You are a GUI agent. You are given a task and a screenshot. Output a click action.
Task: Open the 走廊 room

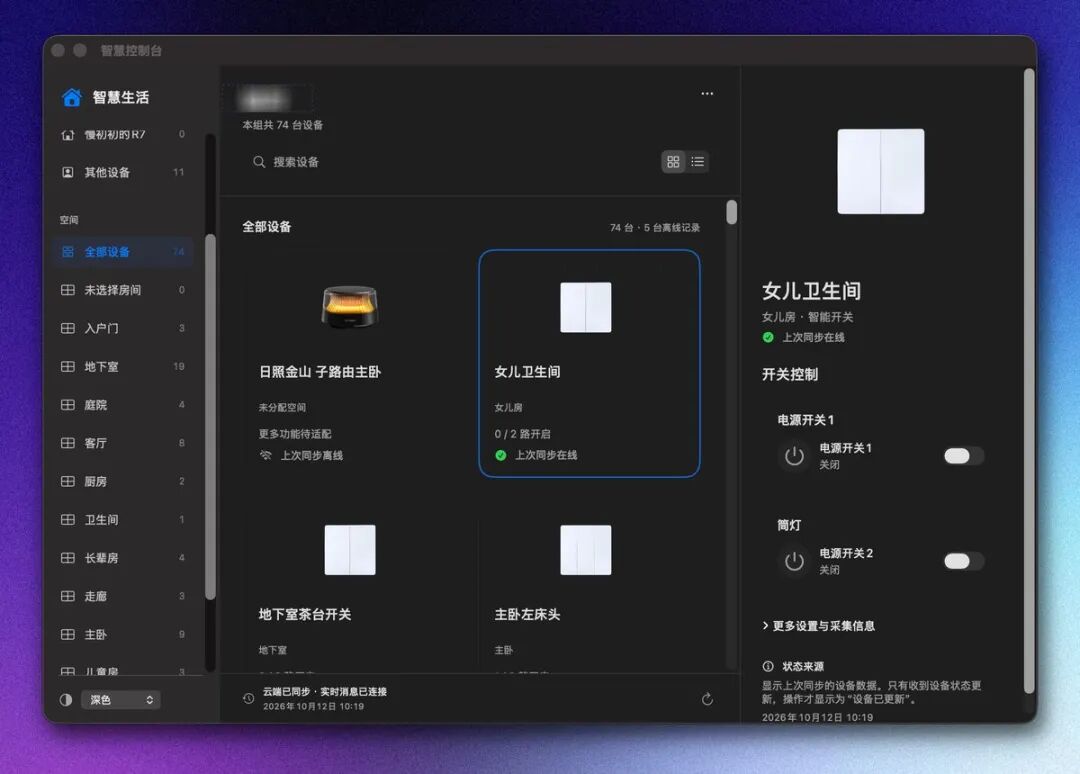[124, 596]
